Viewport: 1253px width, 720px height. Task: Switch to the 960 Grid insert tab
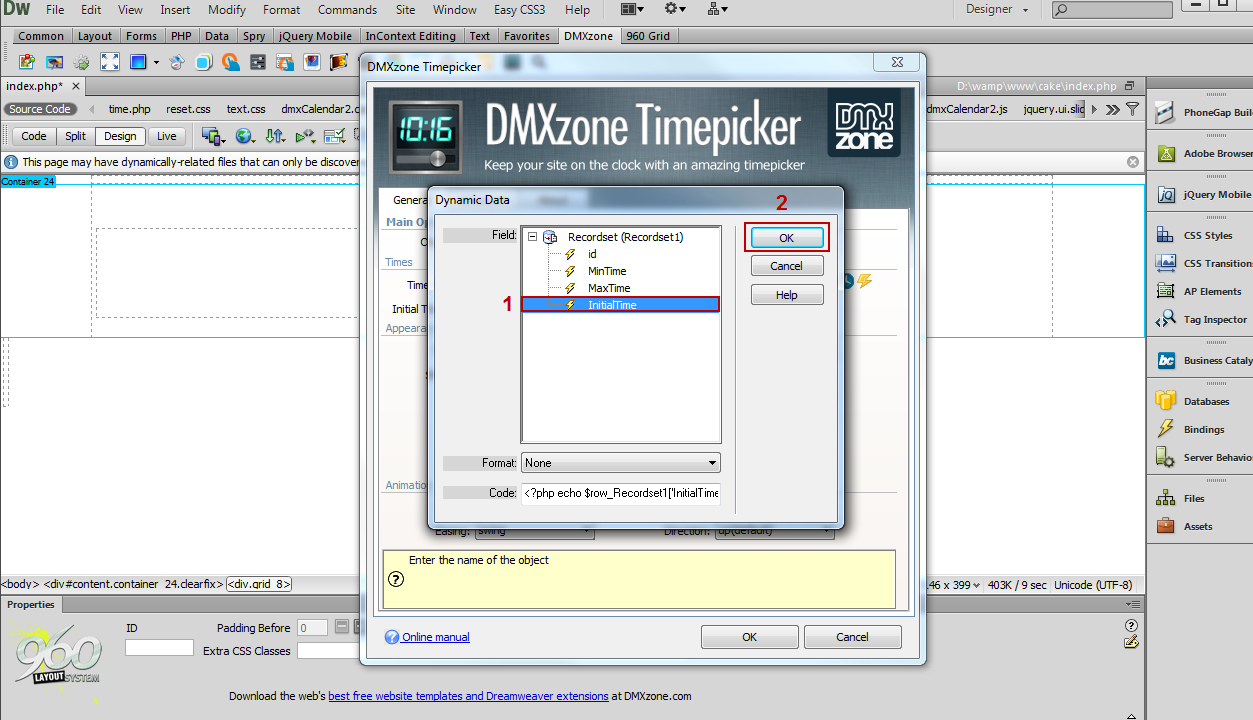click(648, 36)
